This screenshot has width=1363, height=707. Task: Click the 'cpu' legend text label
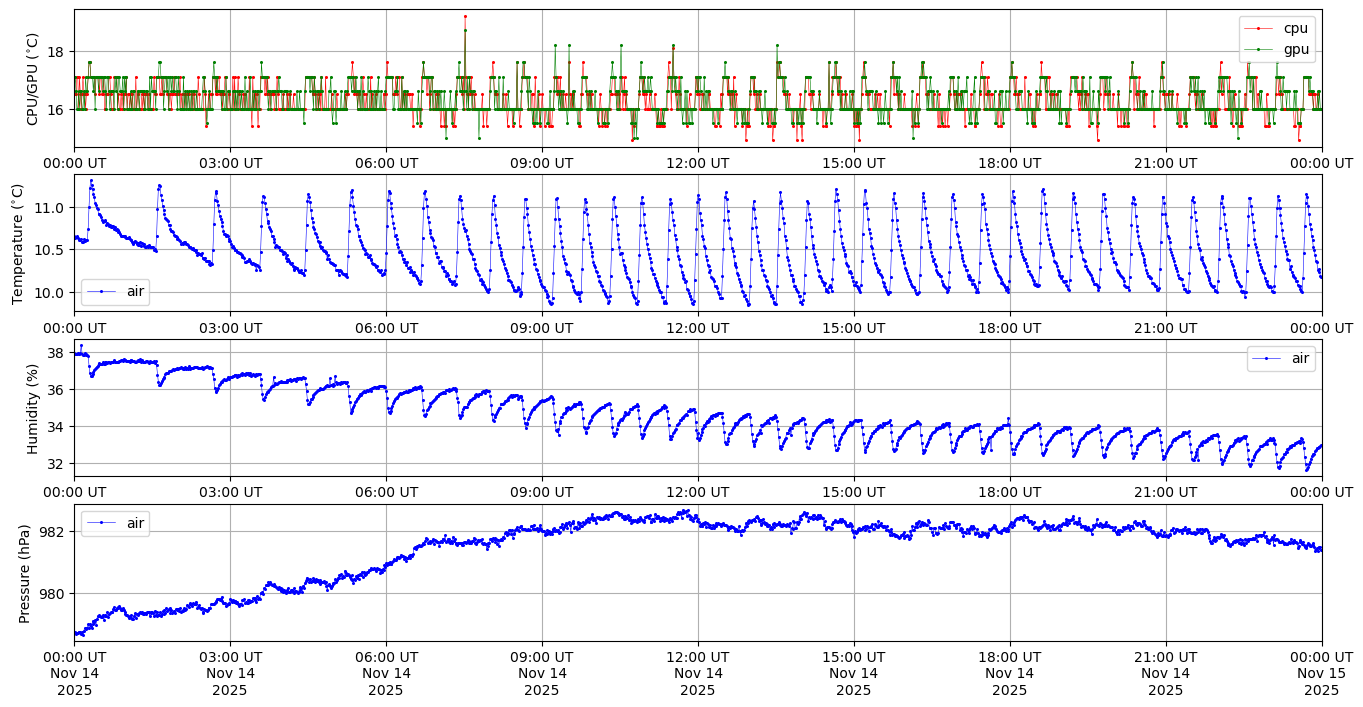(x=1296, y=28)
